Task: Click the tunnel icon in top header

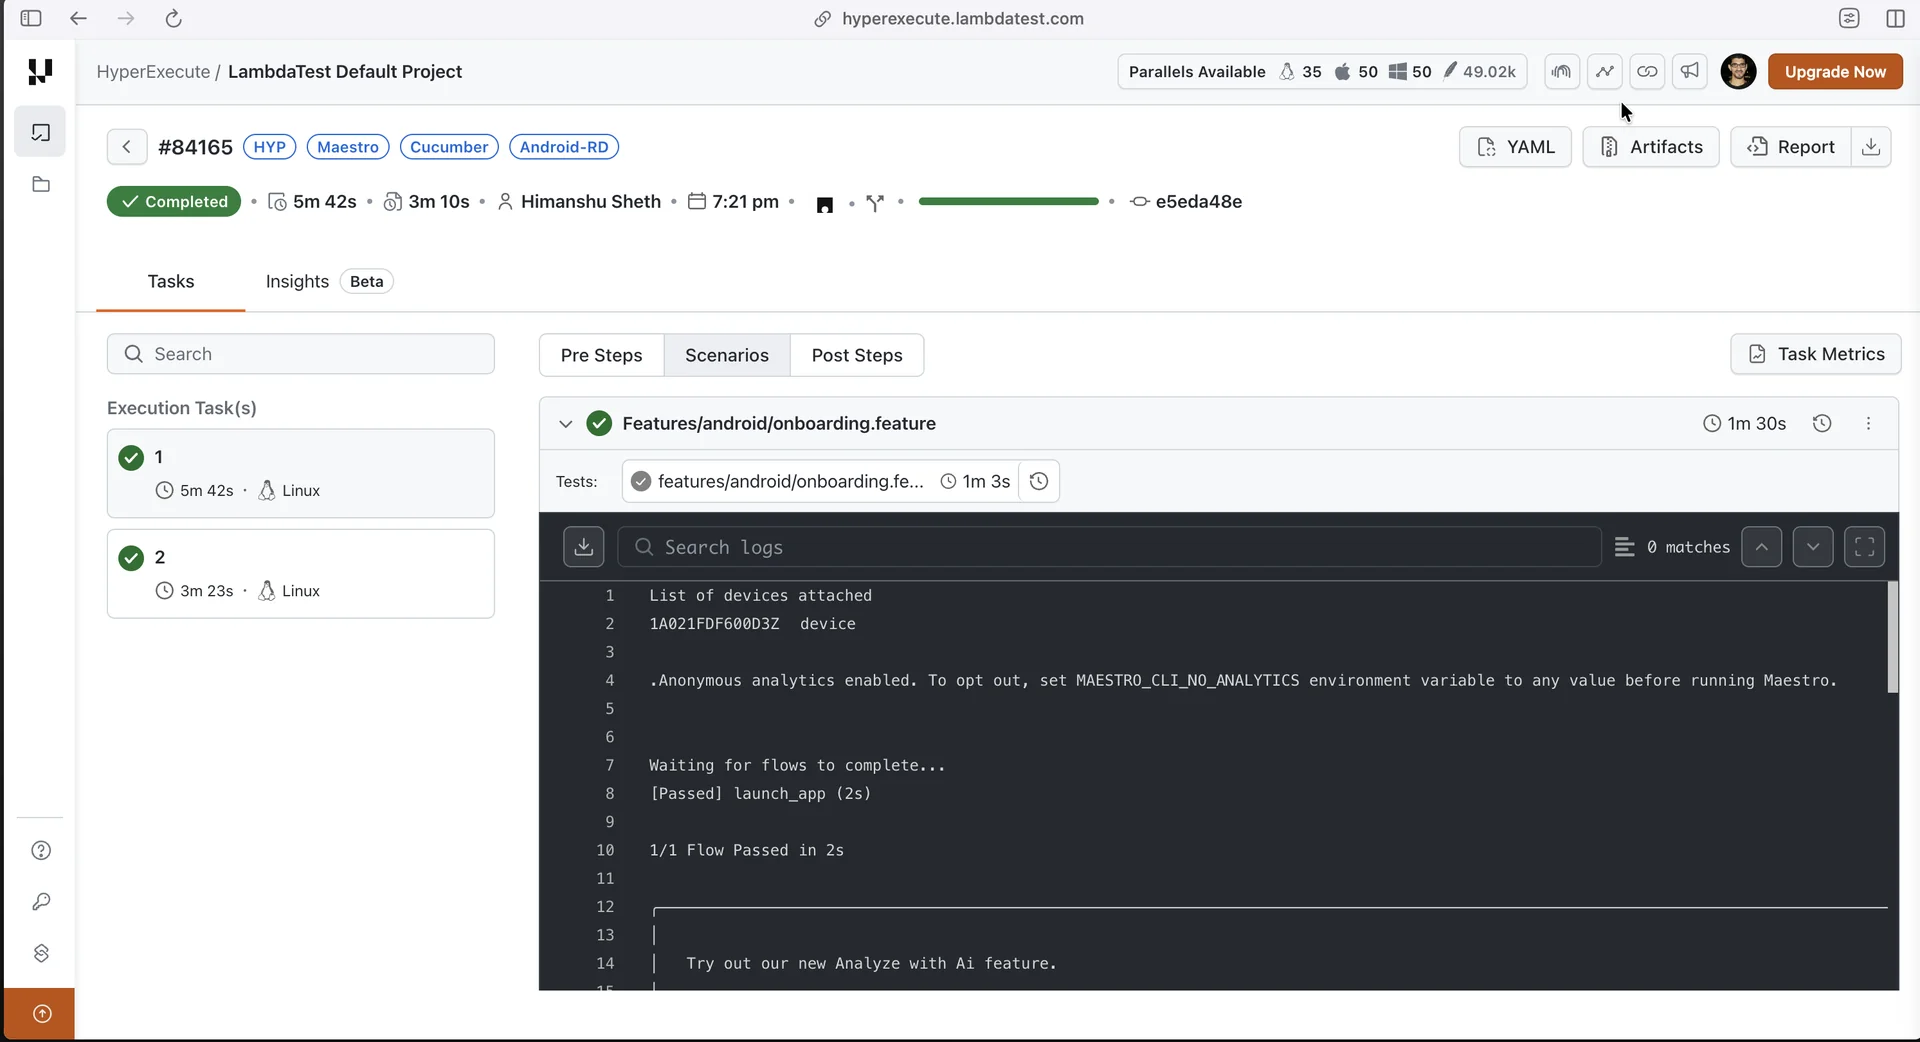Action: pos(1561,71)
